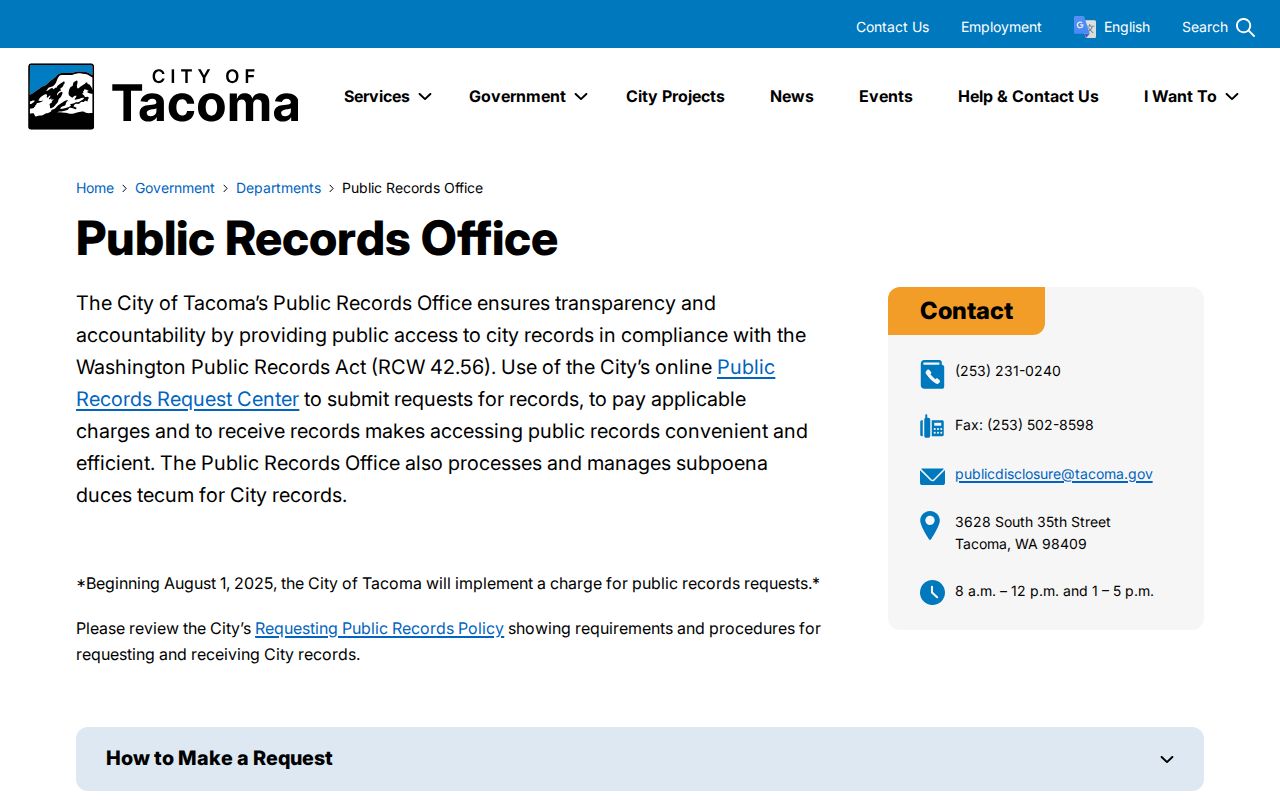This screenshot has width=1280, height=800.
Task: Open the Requesting Public Records Policy link
Action: (x=379, y=628)
